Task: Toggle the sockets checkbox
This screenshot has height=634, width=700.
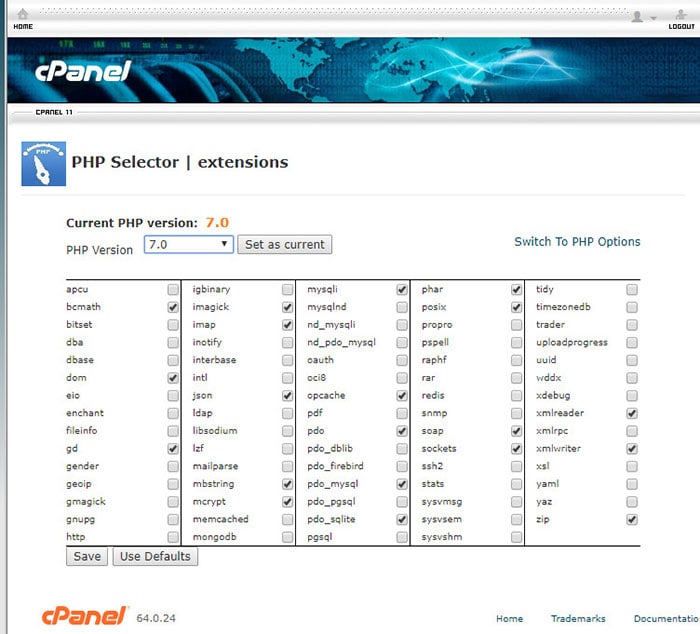Action: click(x=517, y=449)
